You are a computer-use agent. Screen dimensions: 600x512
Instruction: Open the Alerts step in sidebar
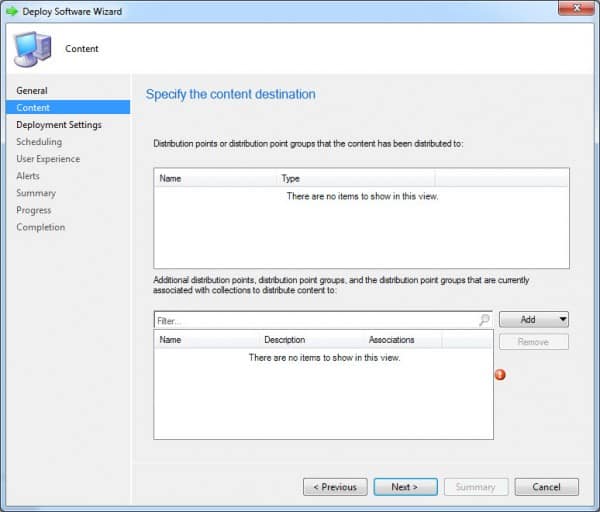(28, 176)
